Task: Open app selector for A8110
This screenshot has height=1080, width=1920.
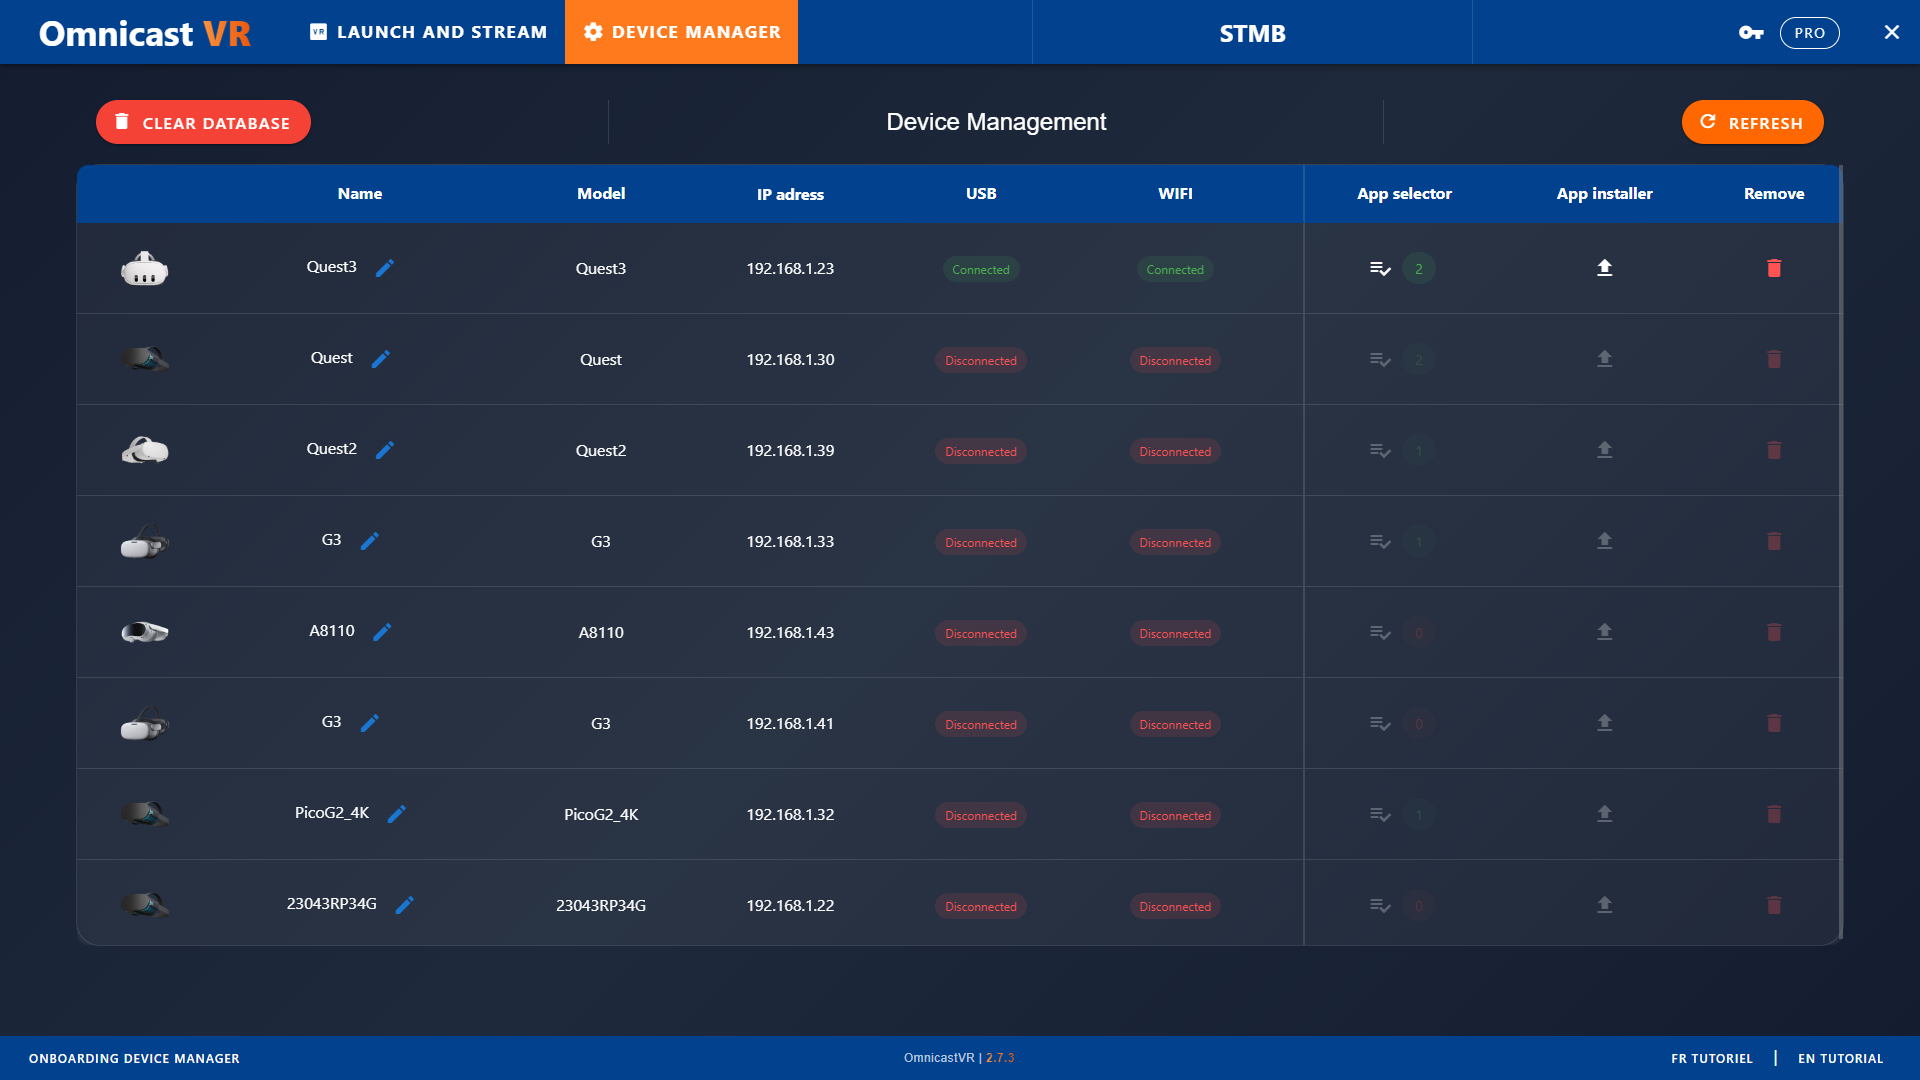Action: point(1380,632)
